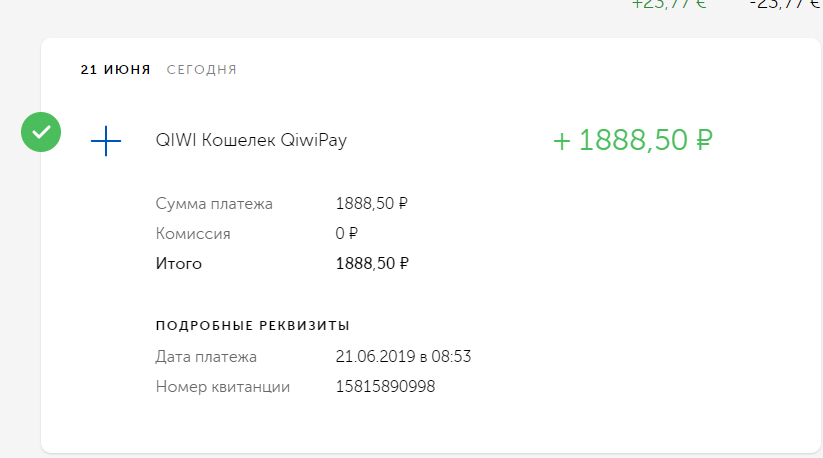
Task: Select the receipt number 15815890998
Action: (x=385, y=386)
